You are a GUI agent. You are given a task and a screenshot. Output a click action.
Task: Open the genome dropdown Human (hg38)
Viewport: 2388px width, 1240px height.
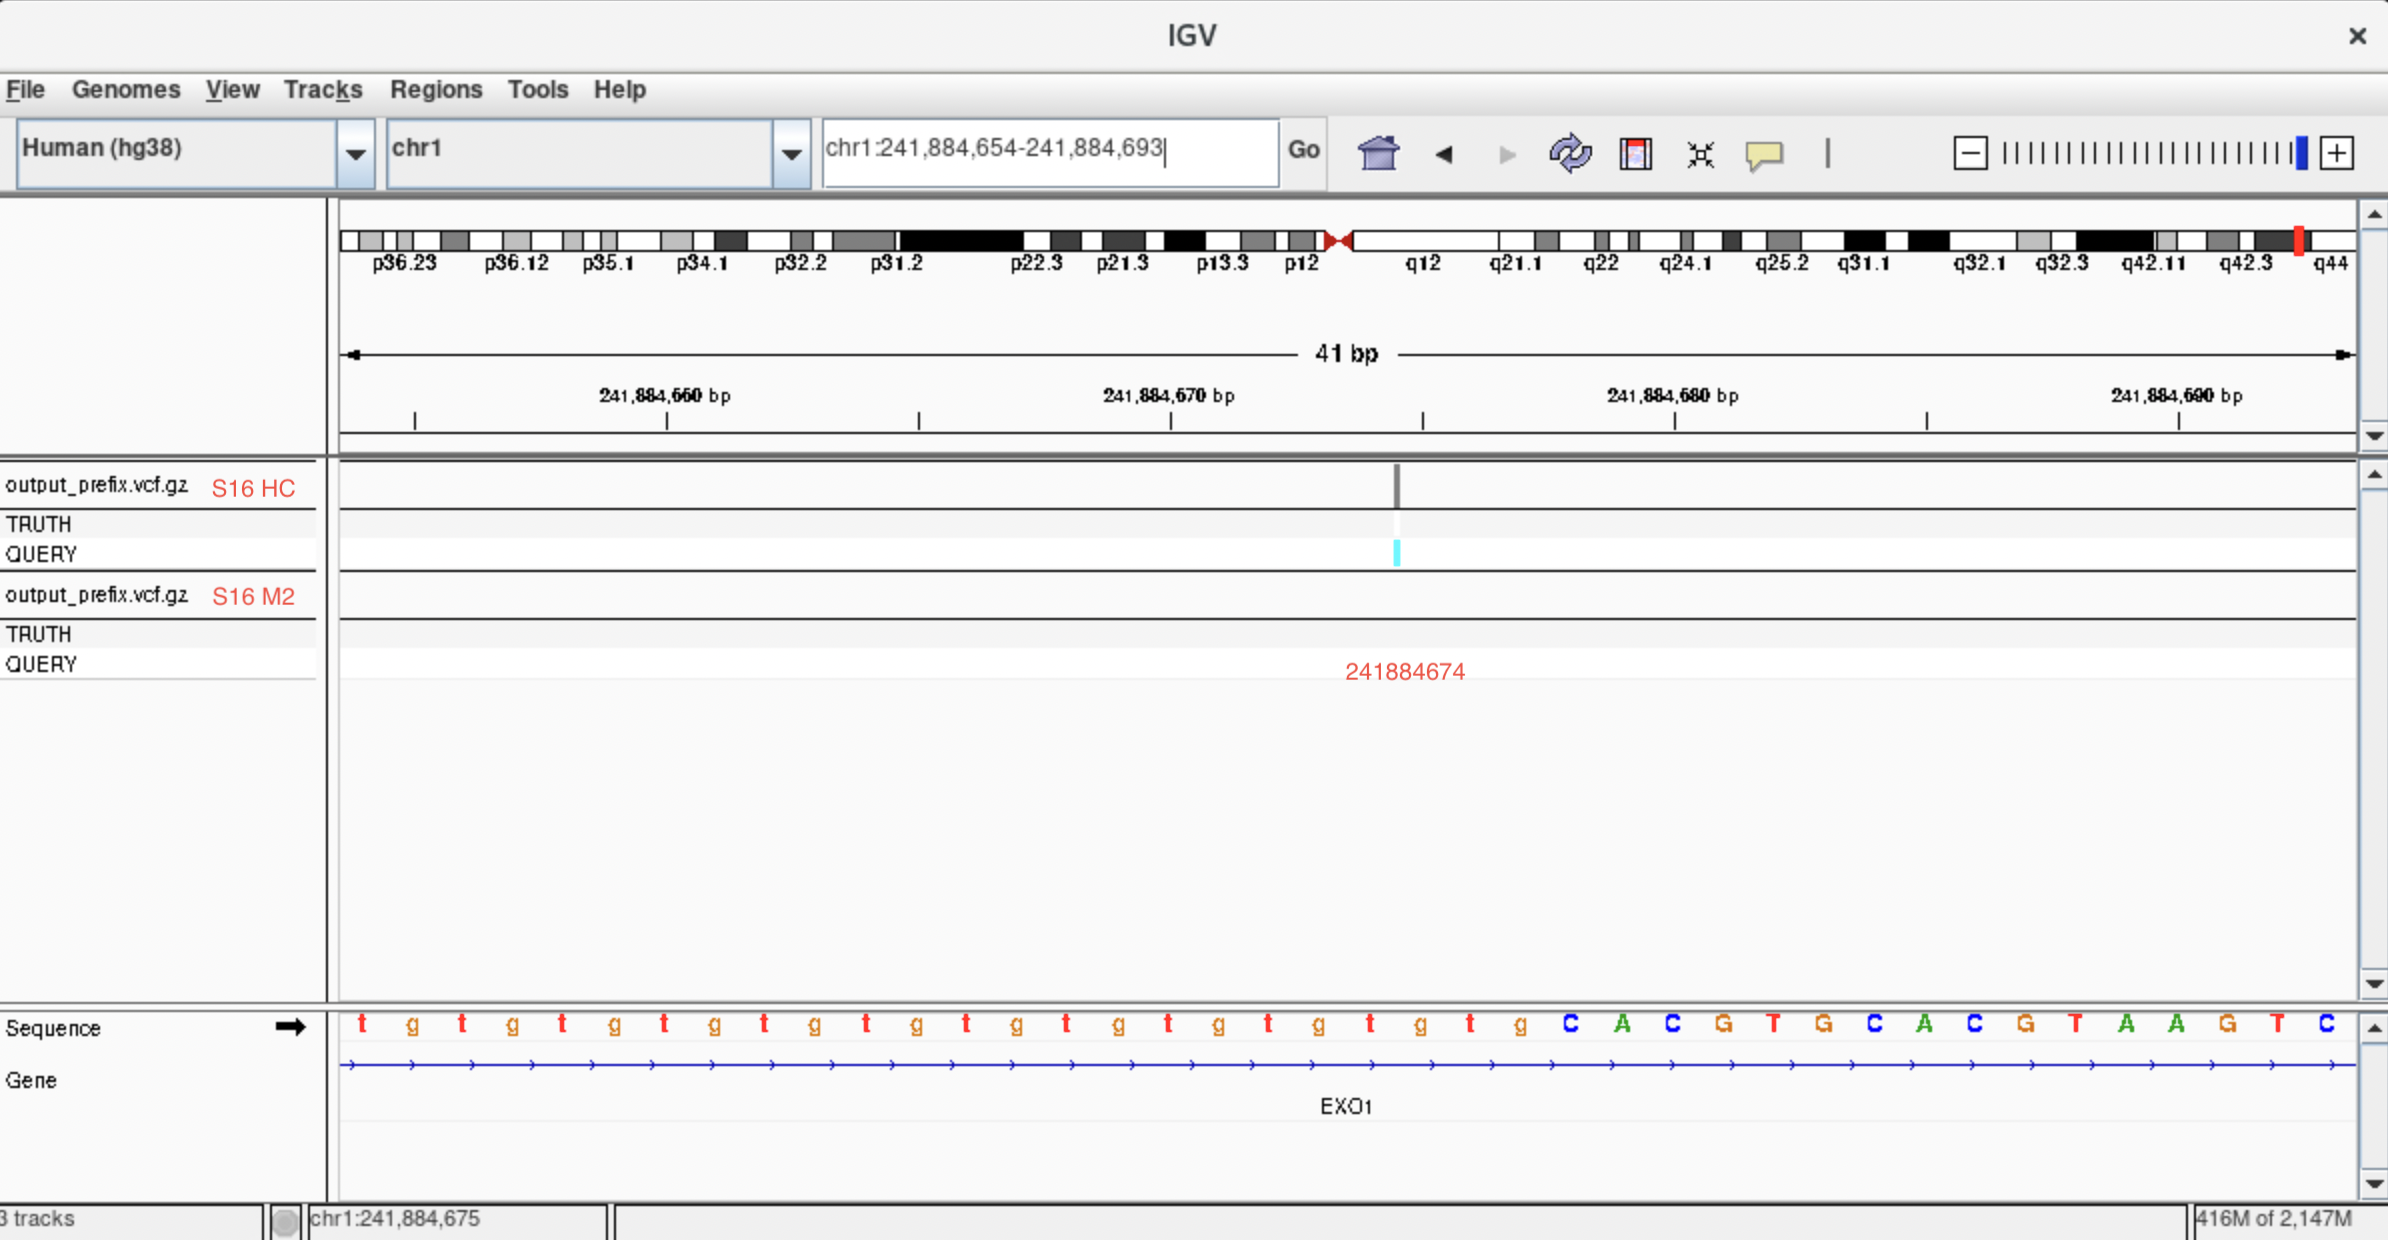click(x=195, y=152)
